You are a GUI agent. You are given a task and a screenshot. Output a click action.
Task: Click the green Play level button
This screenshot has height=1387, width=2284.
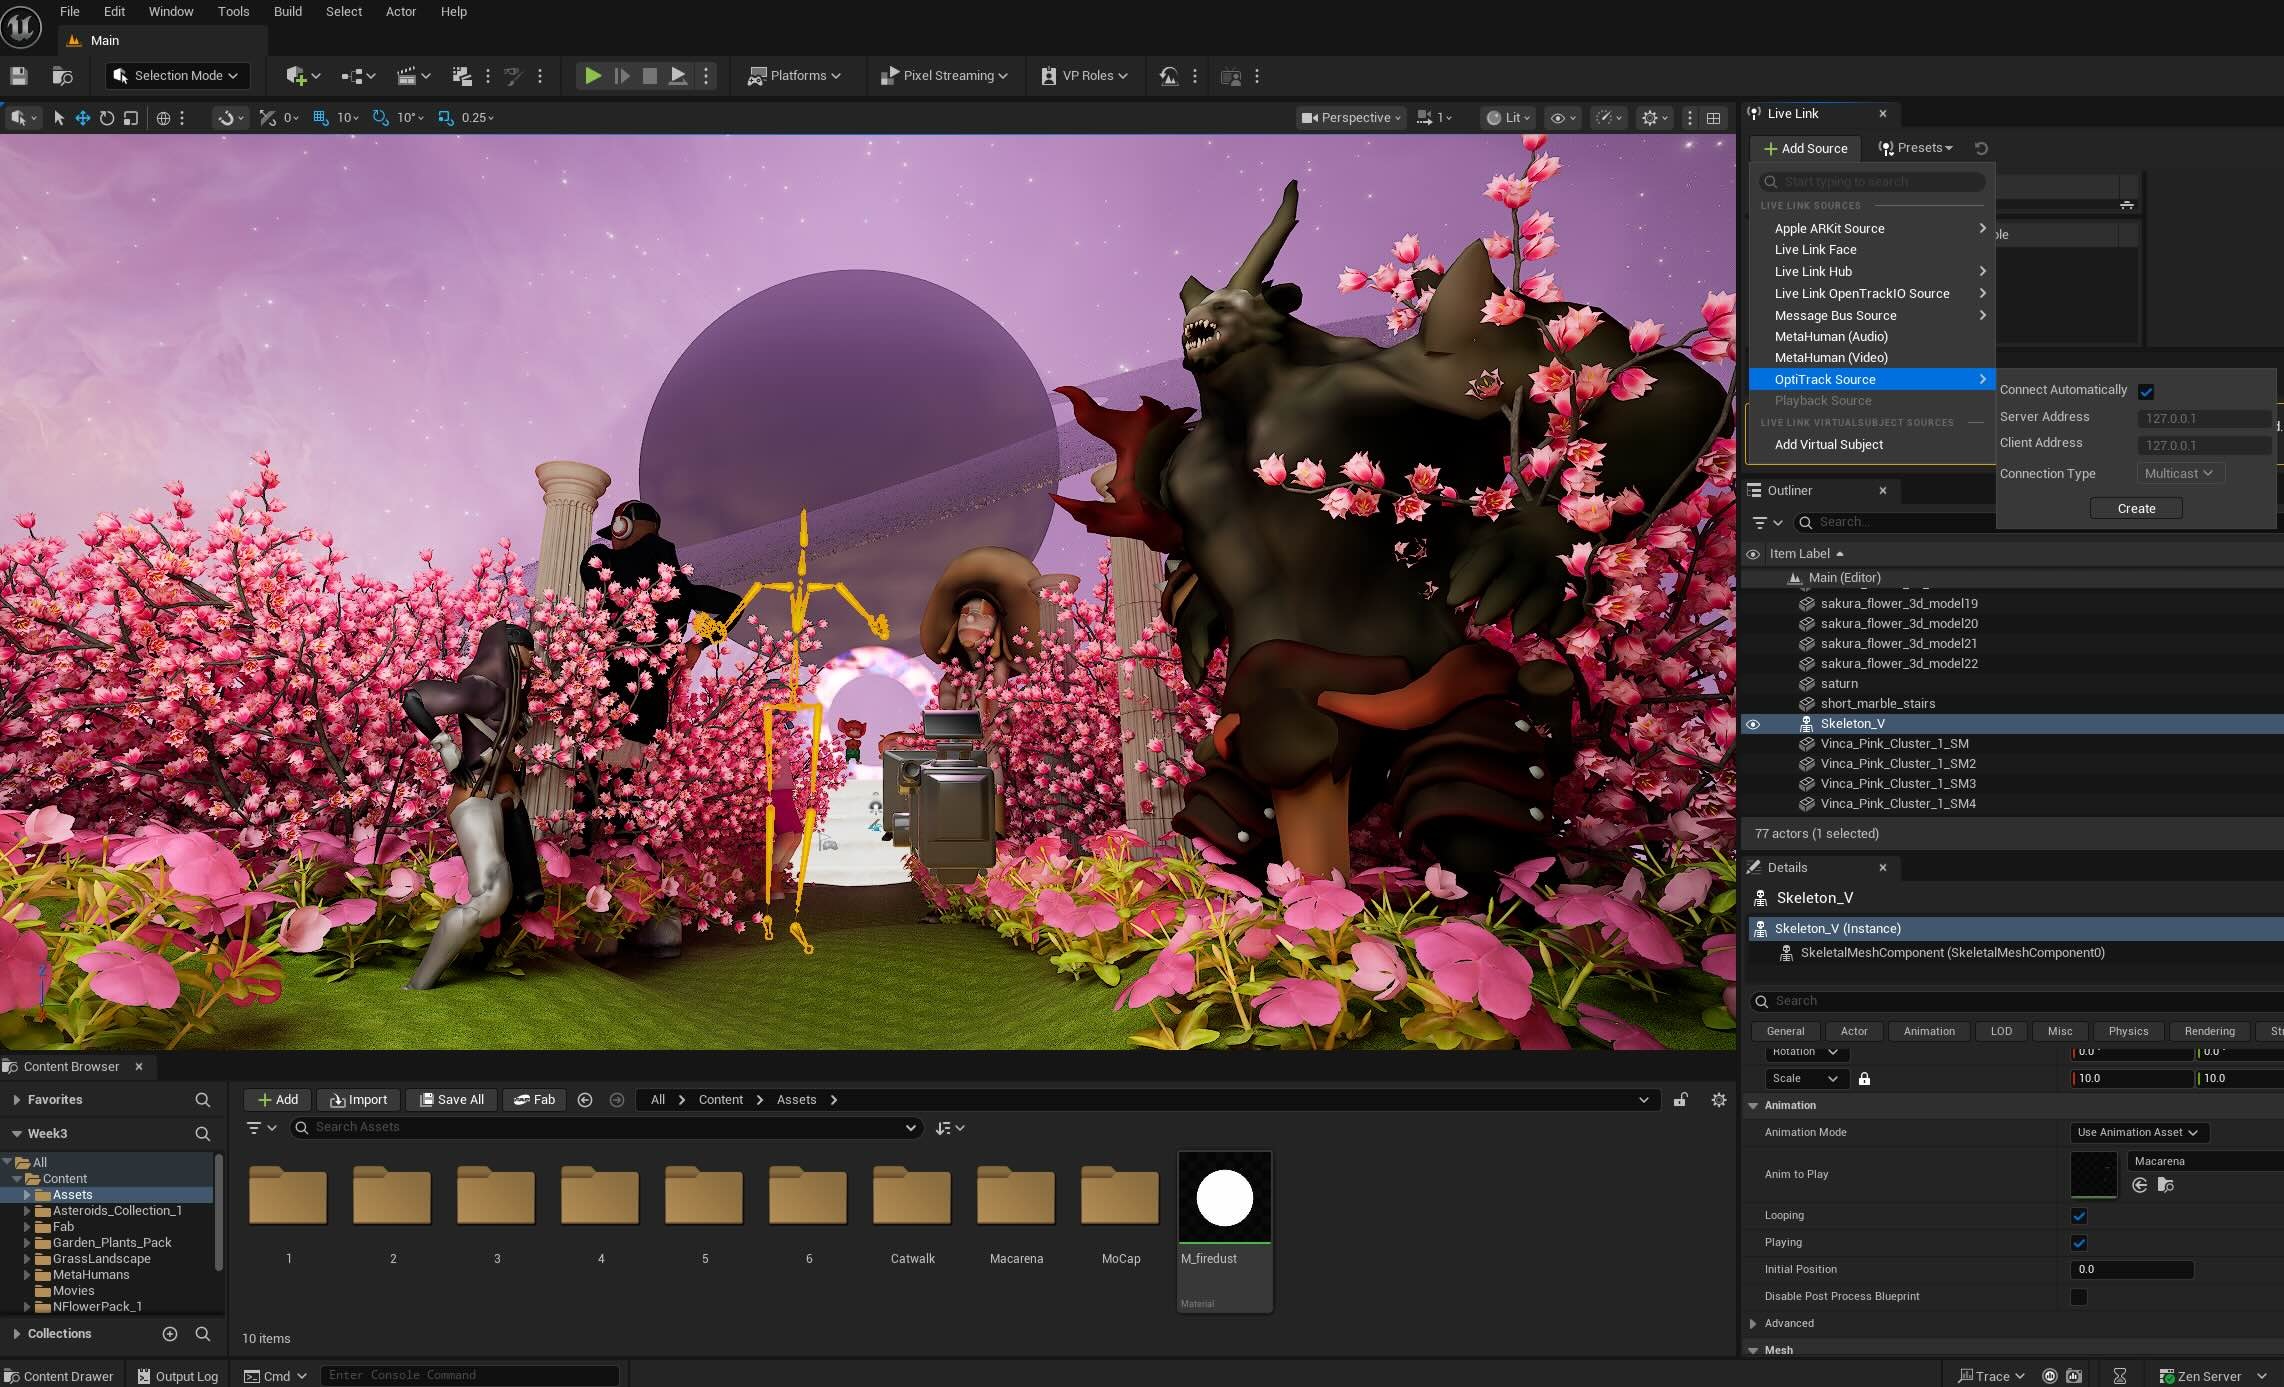click(x=592, y=76)
